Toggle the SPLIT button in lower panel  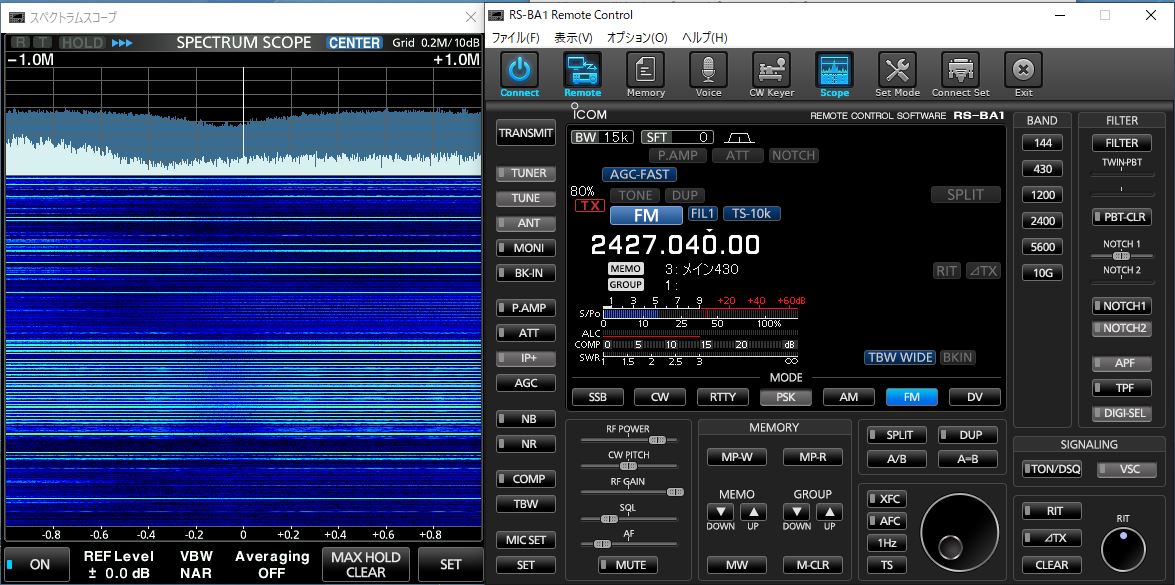pyautogui.click(x=897, y=434)
